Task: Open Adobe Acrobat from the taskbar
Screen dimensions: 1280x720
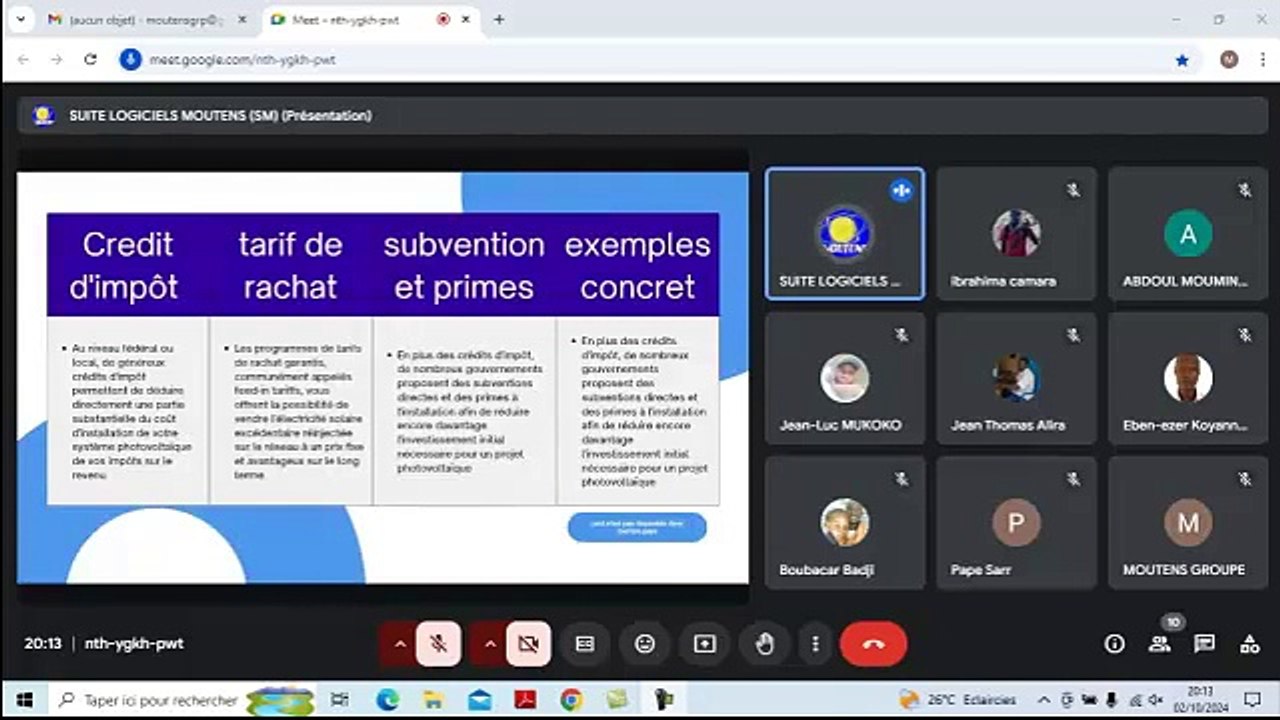Action: point(525,700)
